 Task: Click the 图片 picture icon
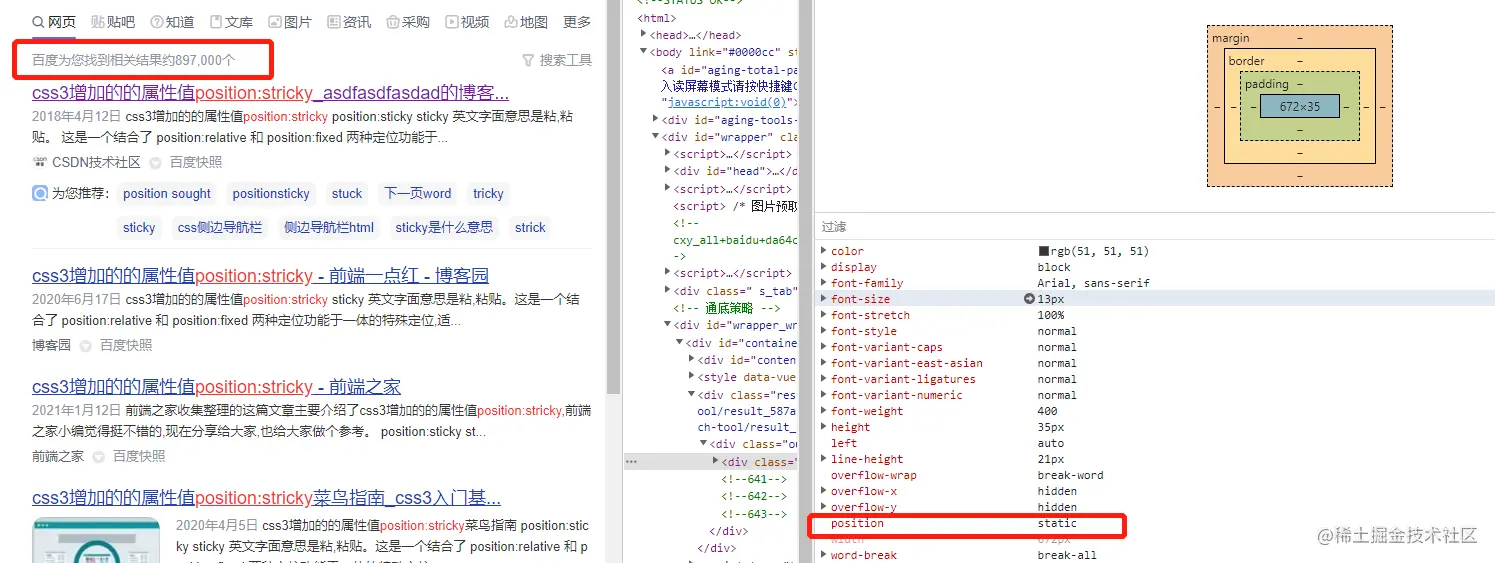275,22
